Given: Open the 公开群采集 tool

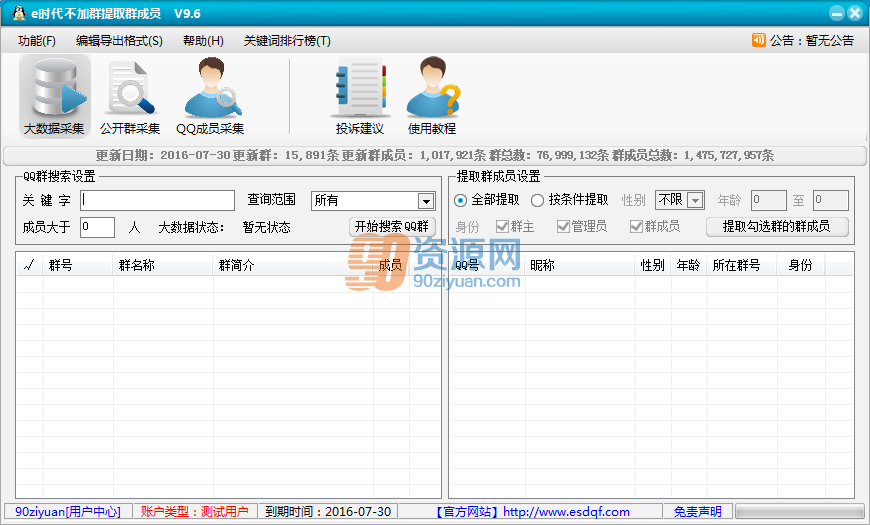Looking at the screenshot, I should [x=130, y=95].
